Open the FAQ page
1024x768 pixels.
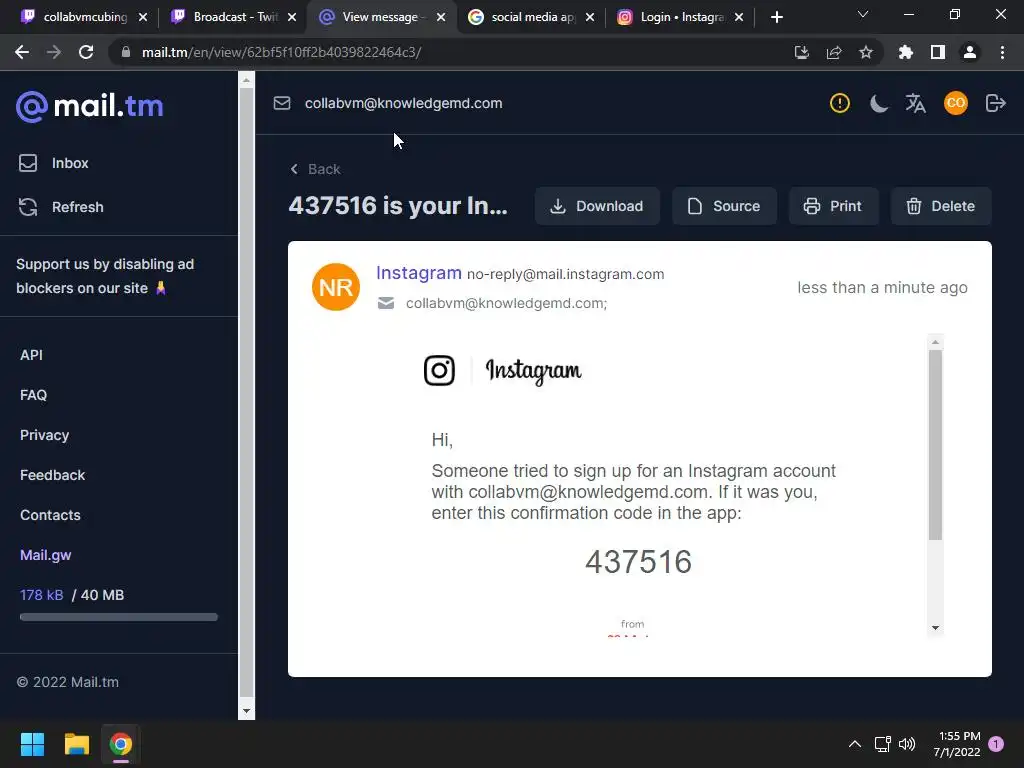coord(33,395)
